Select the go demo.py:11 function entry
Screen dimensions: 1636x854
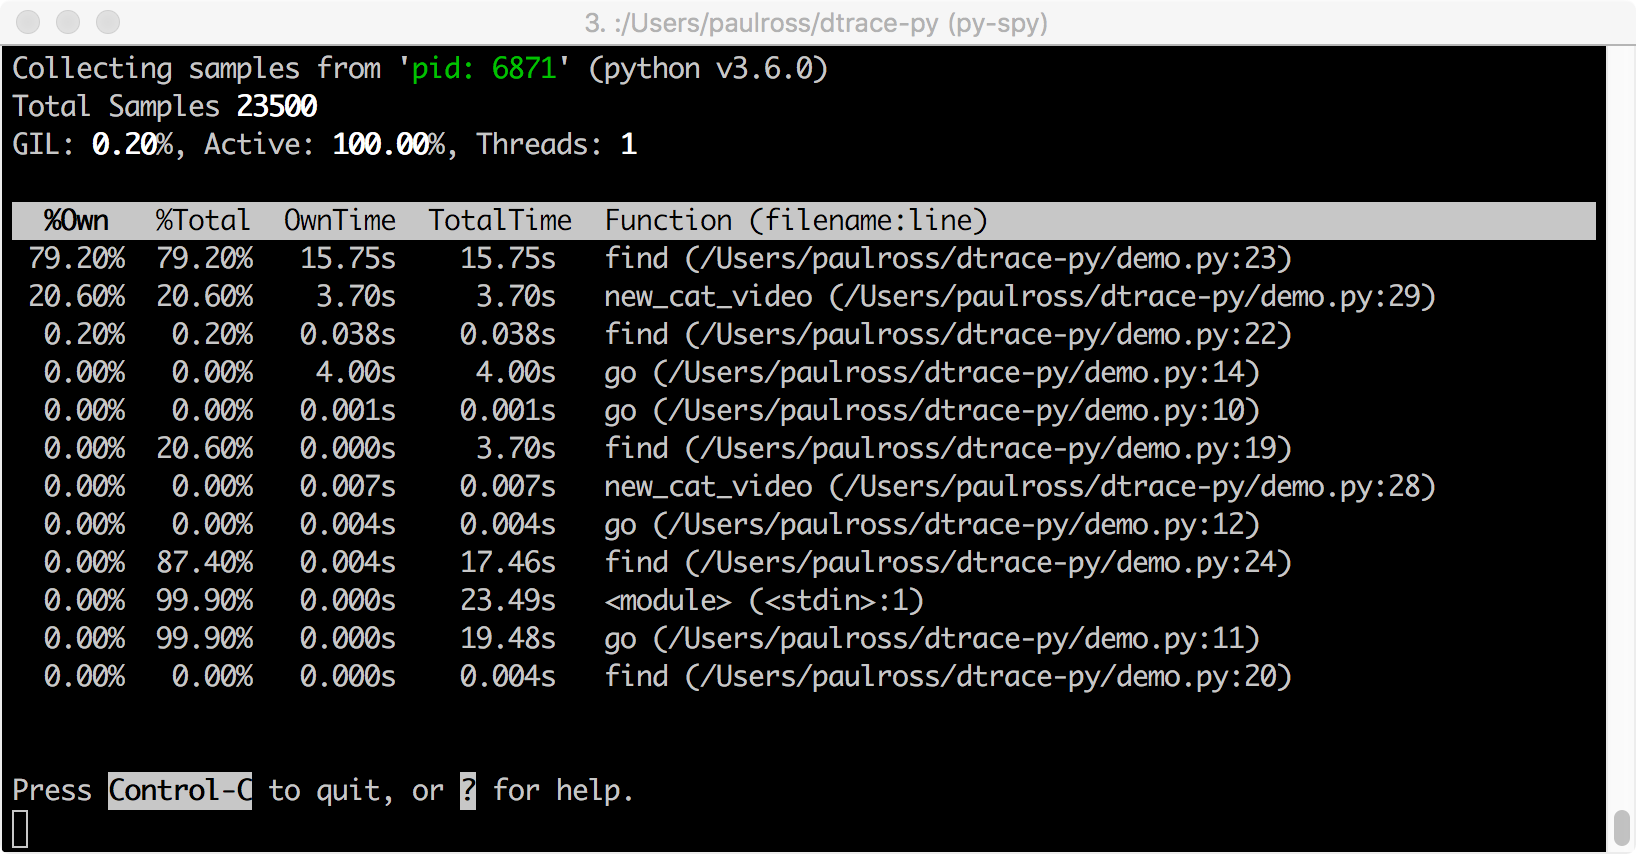[932, 639]
